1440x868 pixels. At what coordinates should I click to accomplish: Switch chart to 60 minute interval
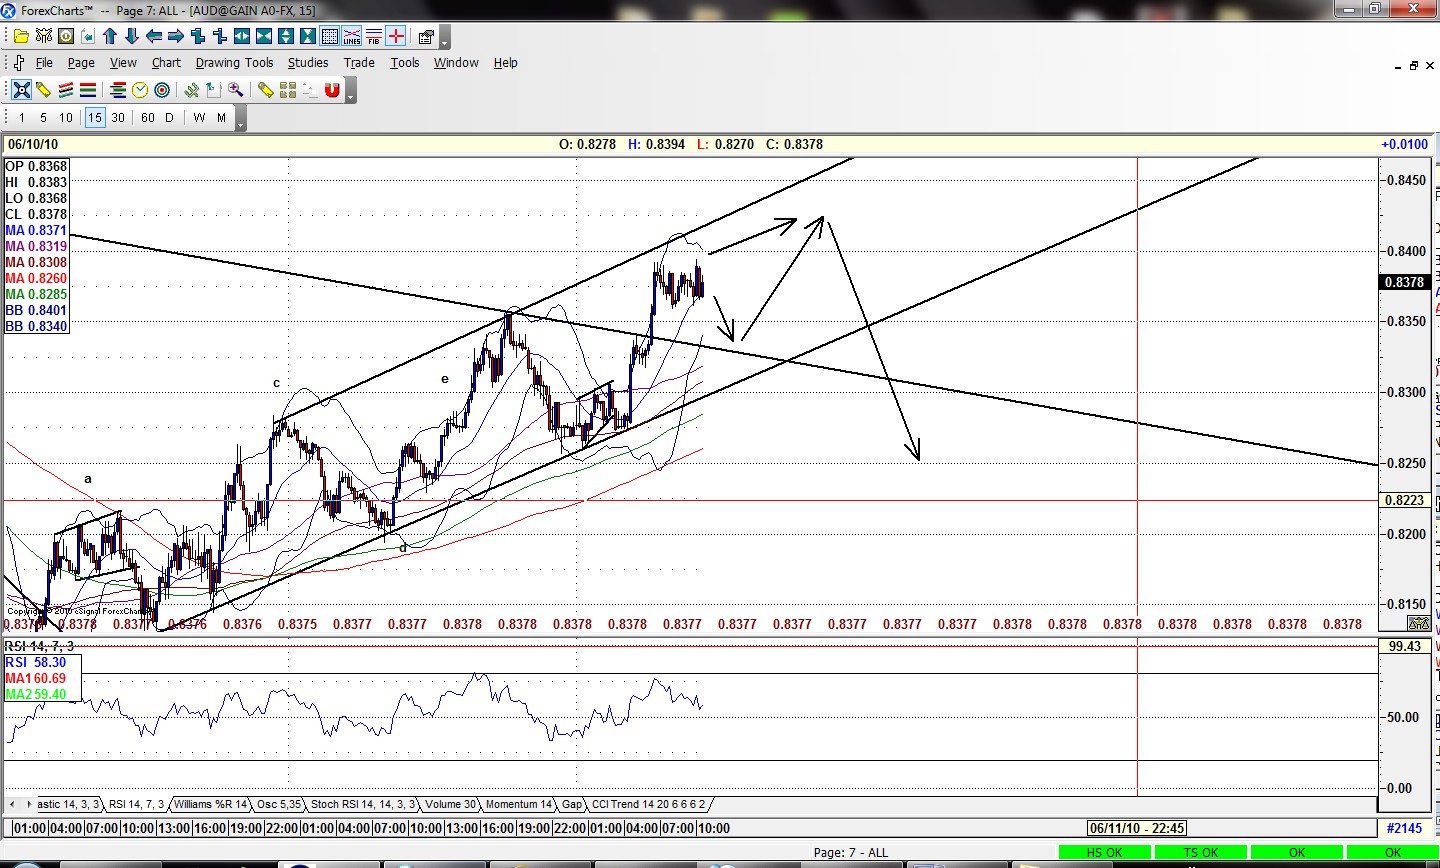(x=148, y=117)
